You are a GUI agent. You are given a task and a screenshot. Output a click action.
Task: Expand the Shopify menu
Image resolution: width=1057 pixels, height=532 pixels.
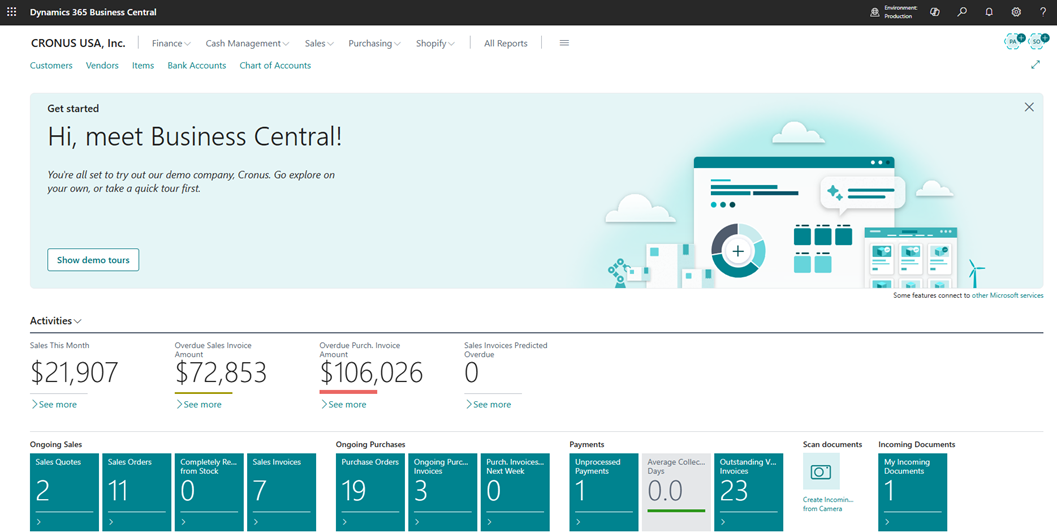coord(435,43)
